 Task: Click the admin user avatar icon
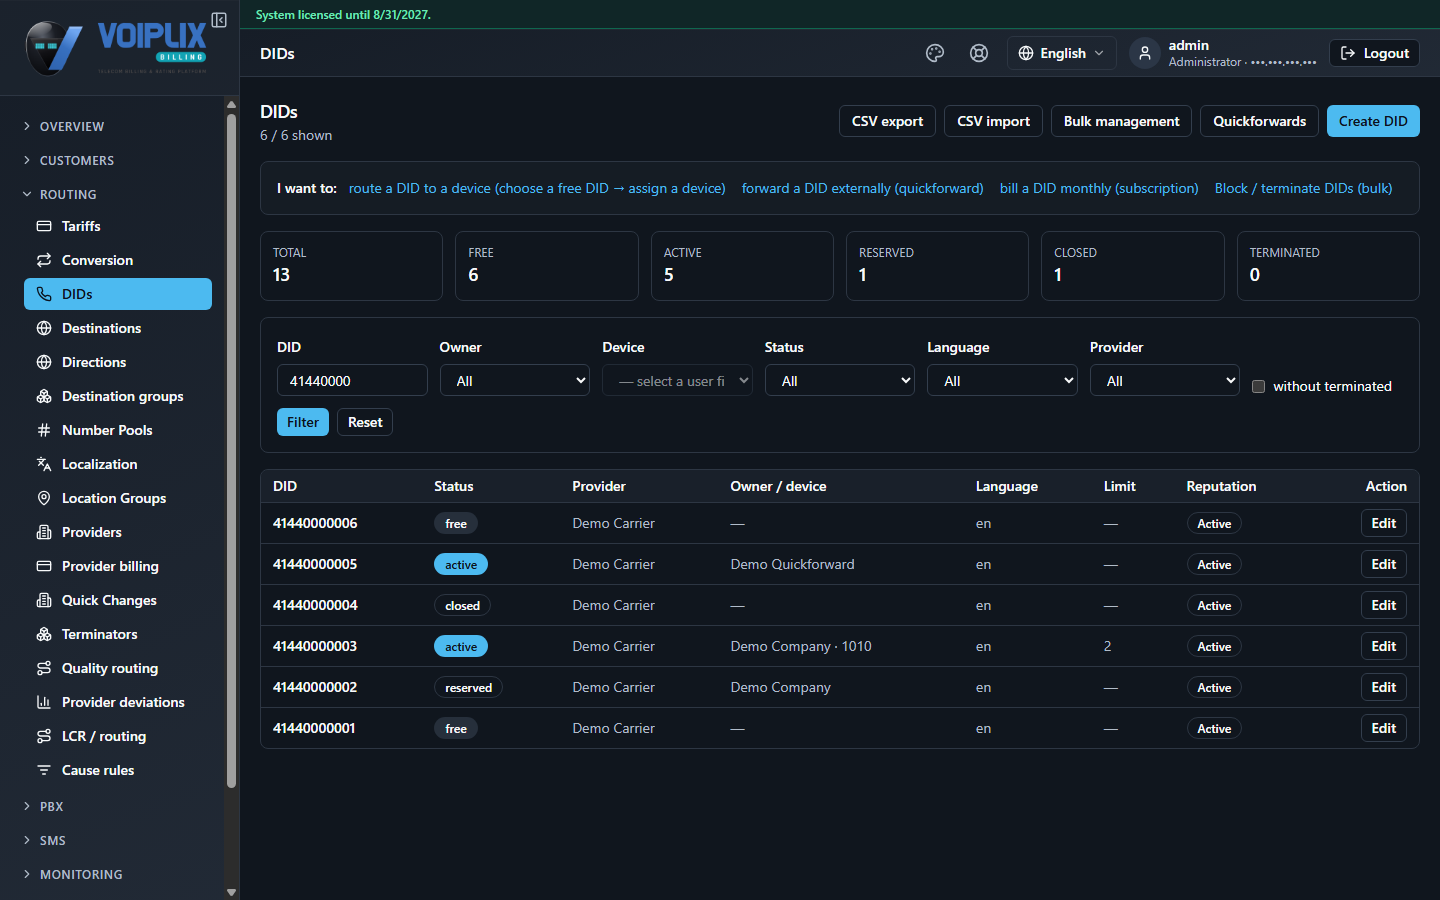click(x=1145, y=53)
